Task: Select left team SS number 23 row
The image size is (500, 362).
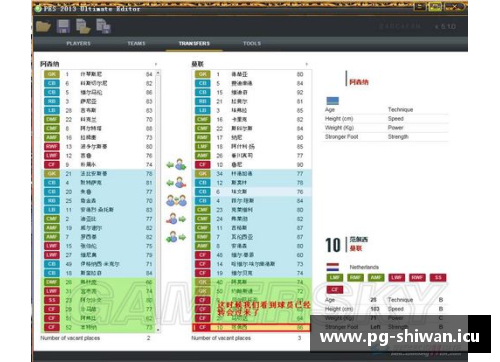Action: point(98,300)
